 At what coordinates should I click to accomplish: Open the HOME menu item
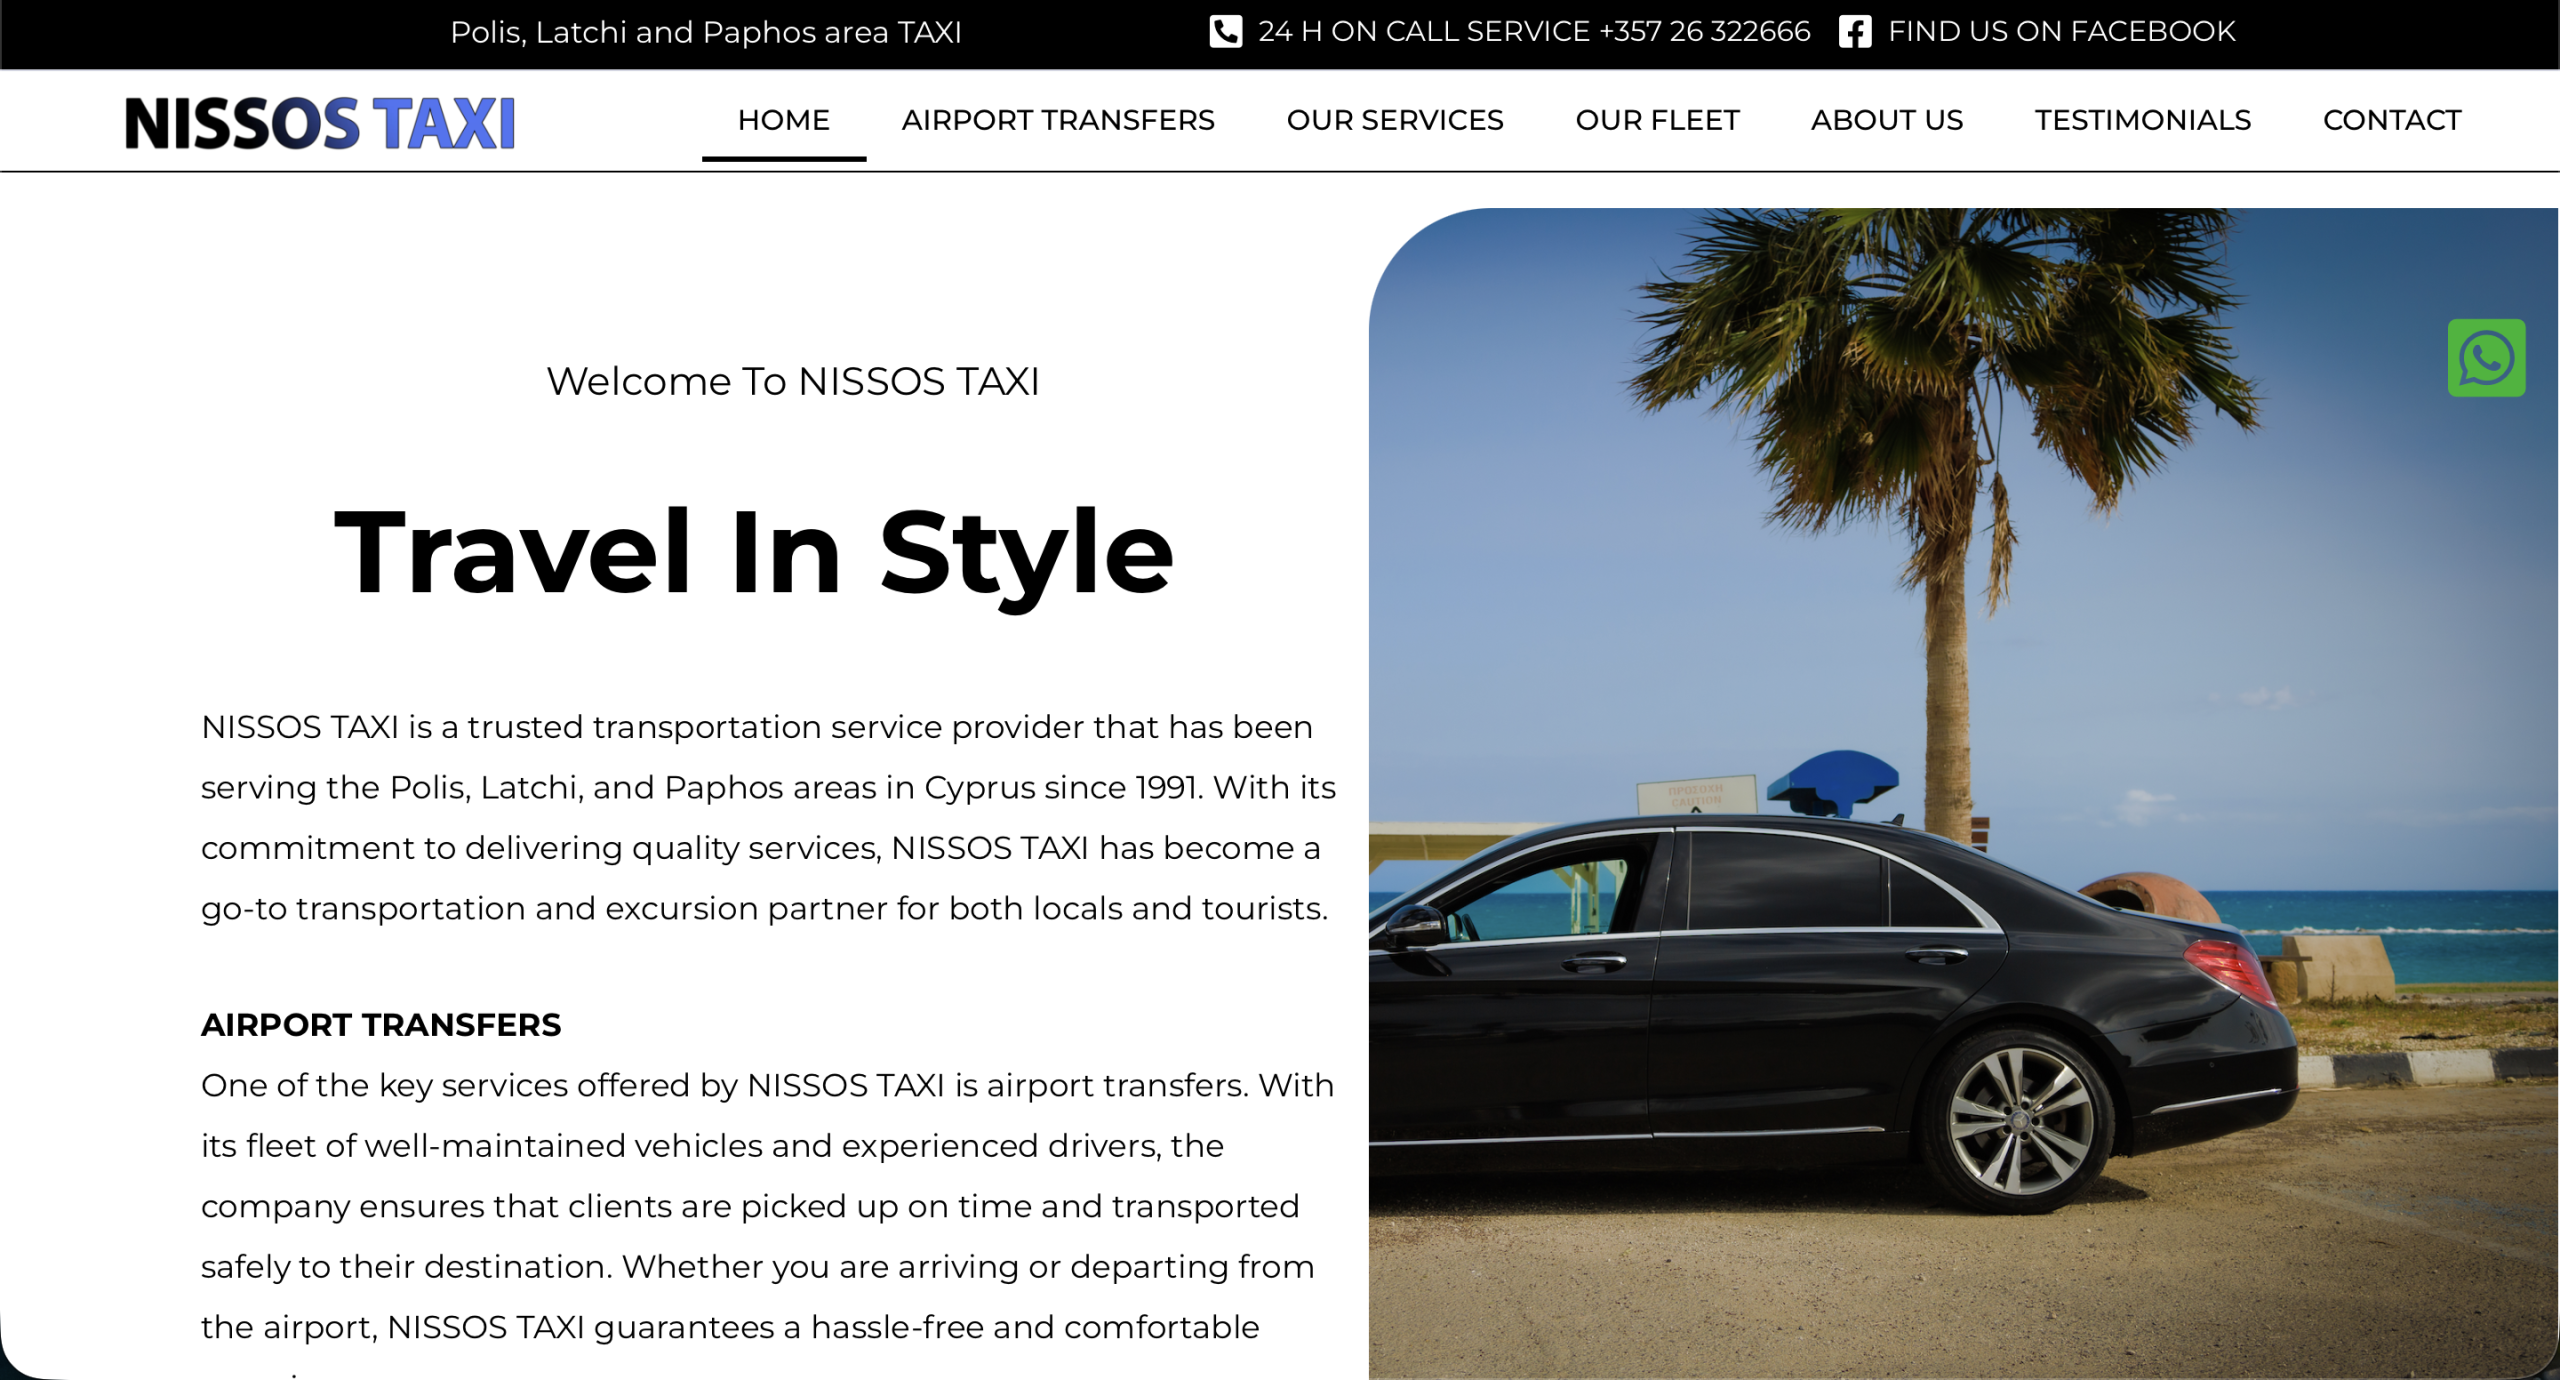pos(783,120)
